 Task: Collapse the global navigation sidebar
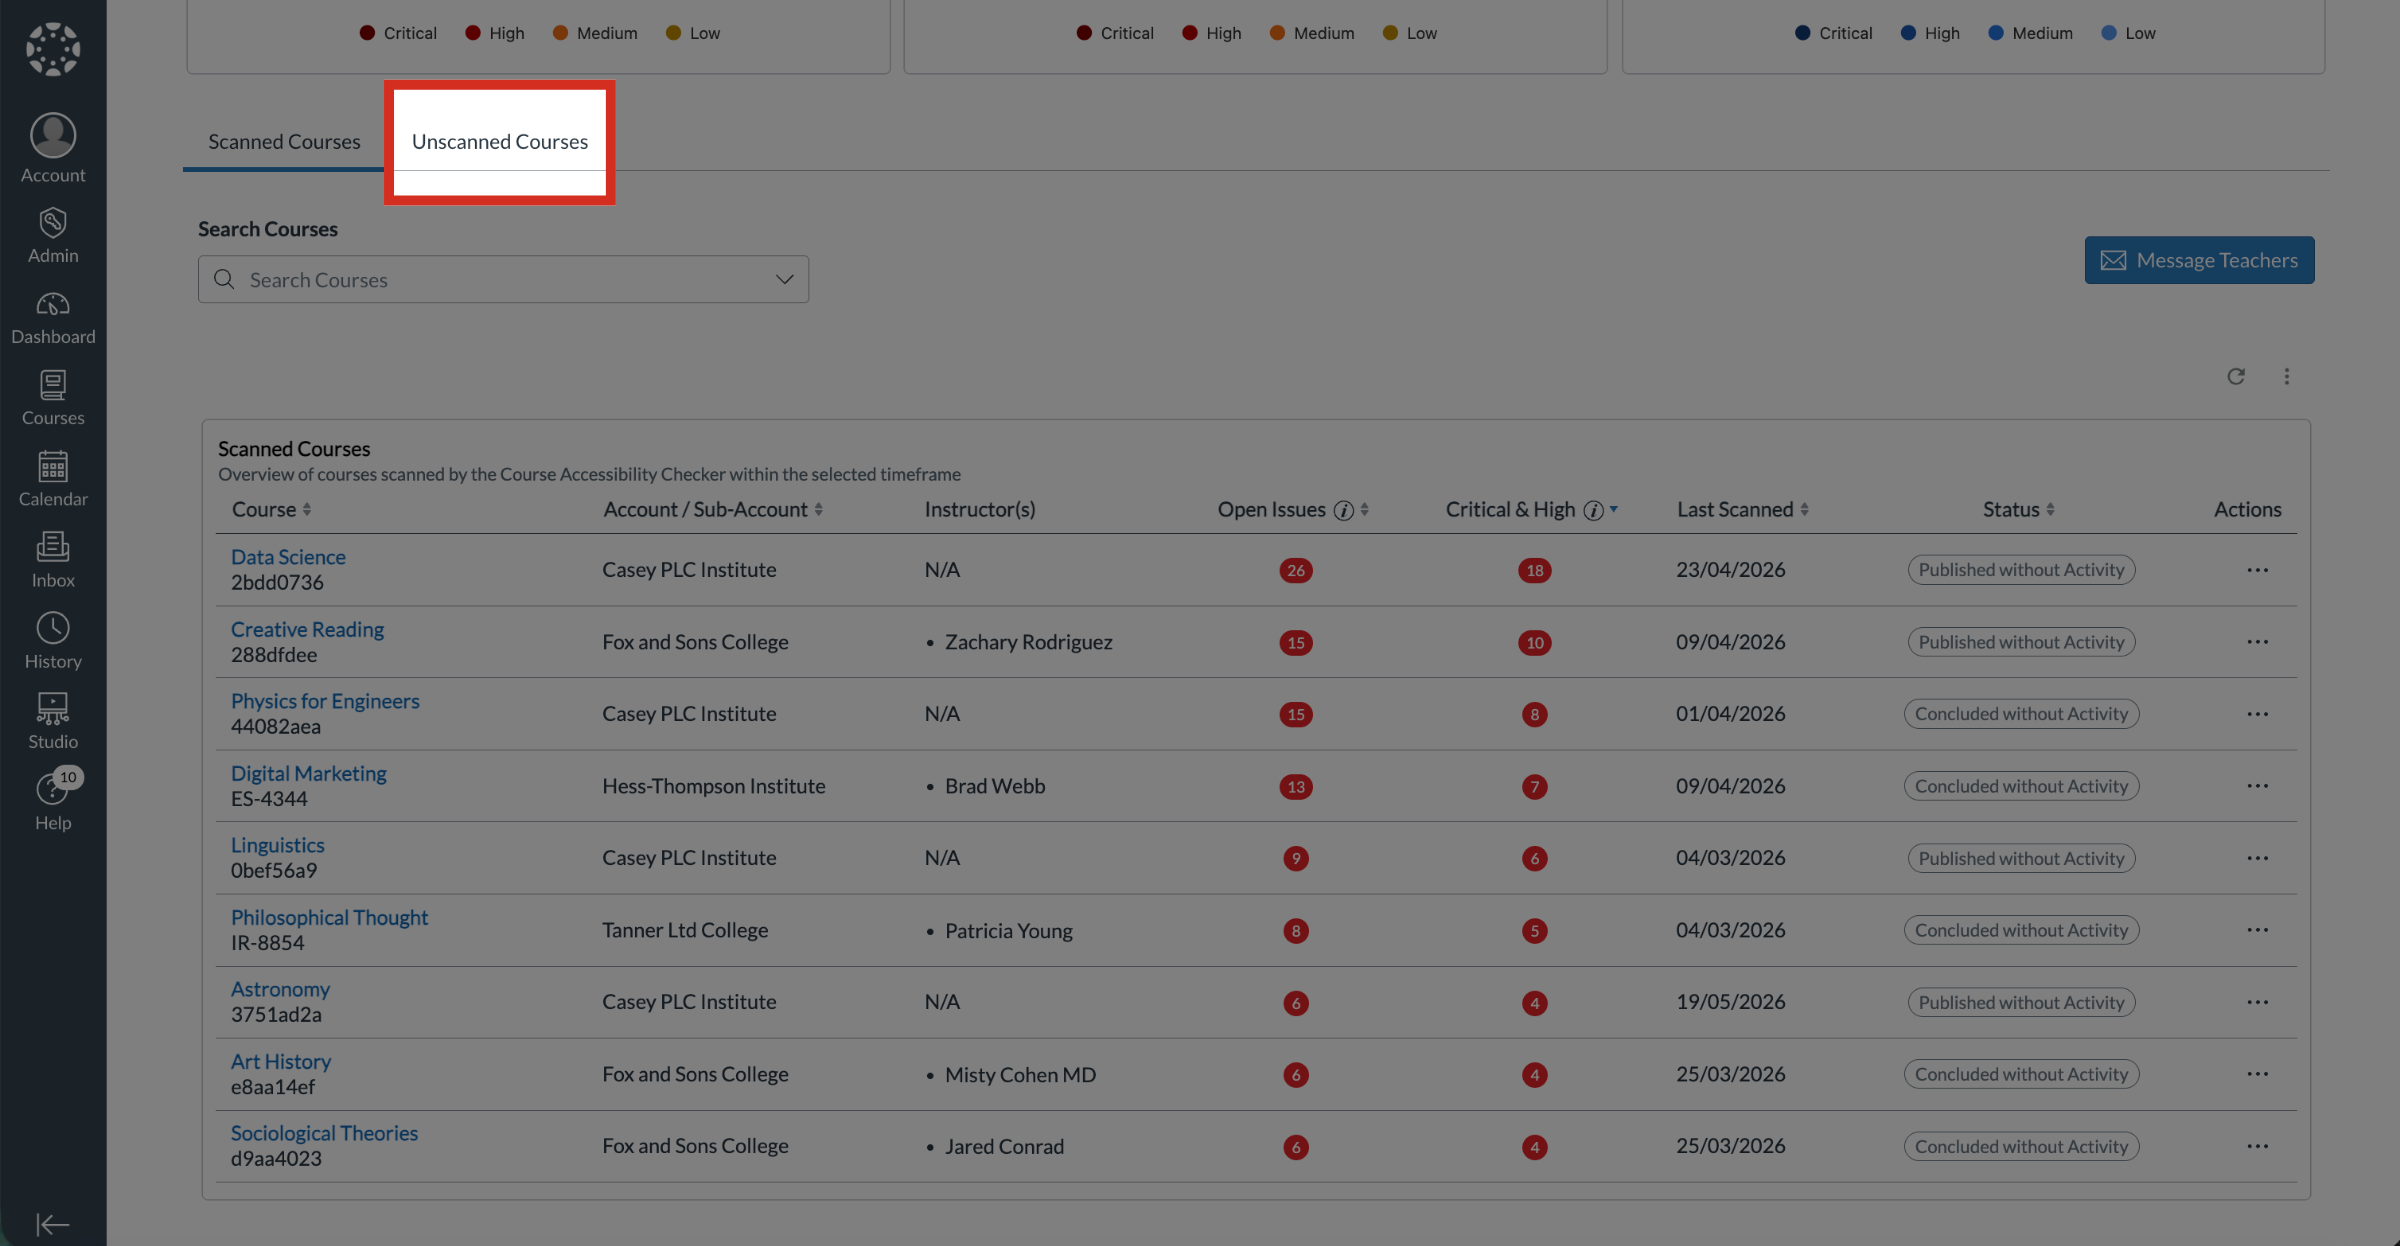(x=53, y=1224)
